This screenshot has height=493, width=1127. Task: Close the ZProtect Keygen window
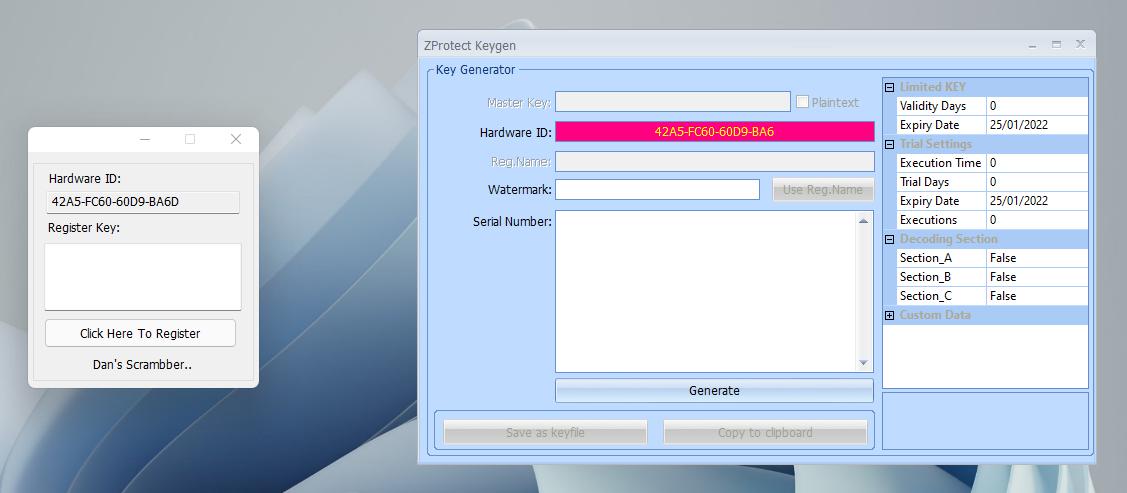pos(1080,45)
